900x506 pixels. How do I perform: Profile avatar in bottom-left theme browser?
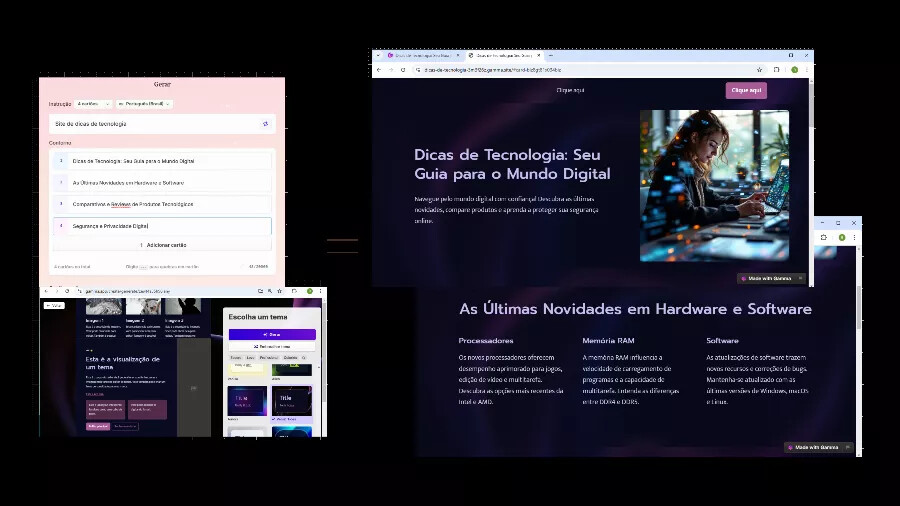coord(309,291)
